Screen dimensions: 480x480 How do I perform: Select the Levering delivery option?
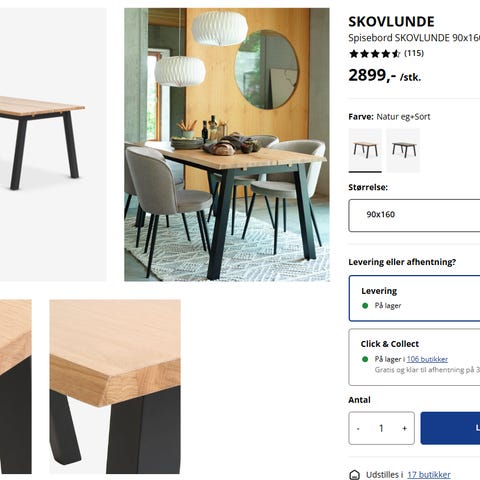414,298
